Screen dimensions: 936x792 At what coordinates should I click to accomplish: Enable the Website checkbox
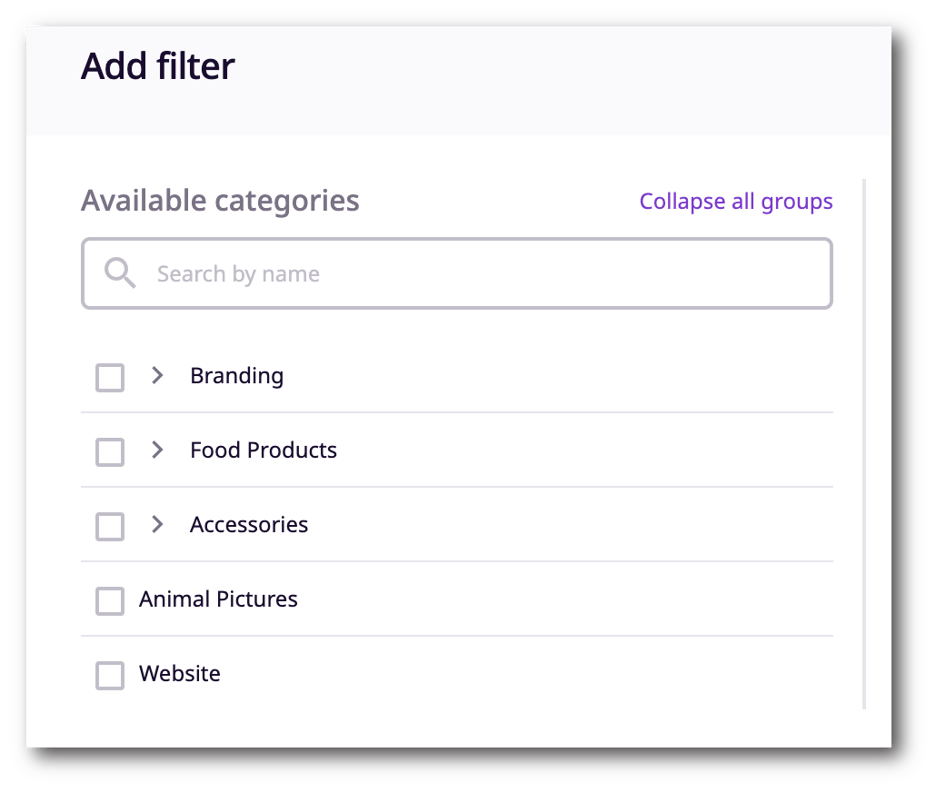coord(109,675)
